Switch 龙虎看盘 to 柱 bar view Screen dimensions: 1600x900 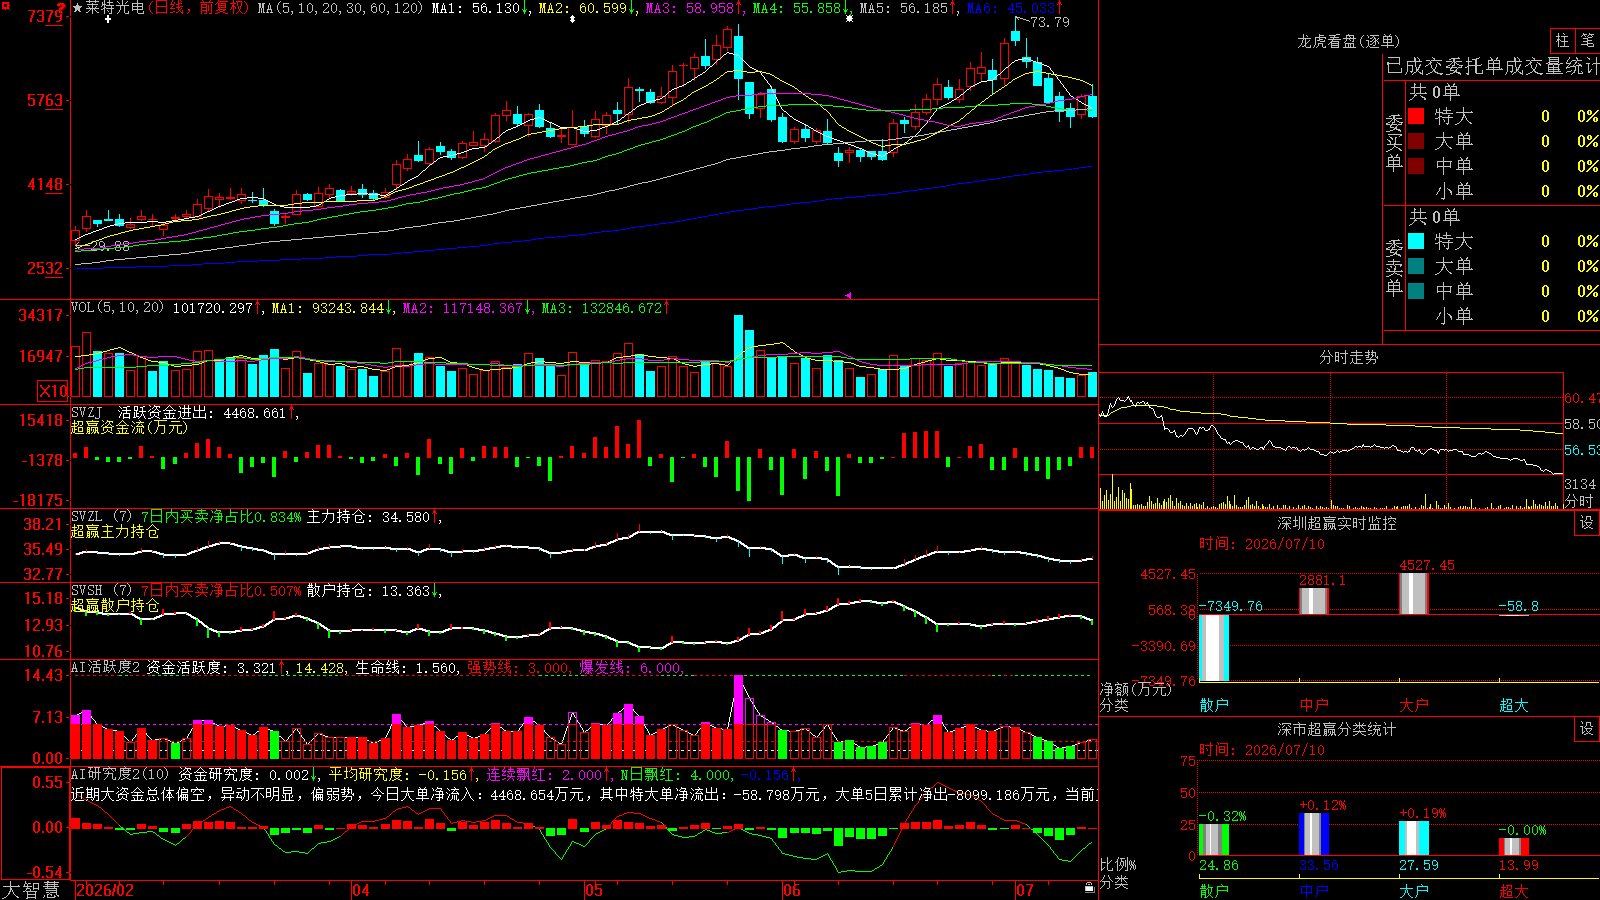click(x=1562, y=40)
